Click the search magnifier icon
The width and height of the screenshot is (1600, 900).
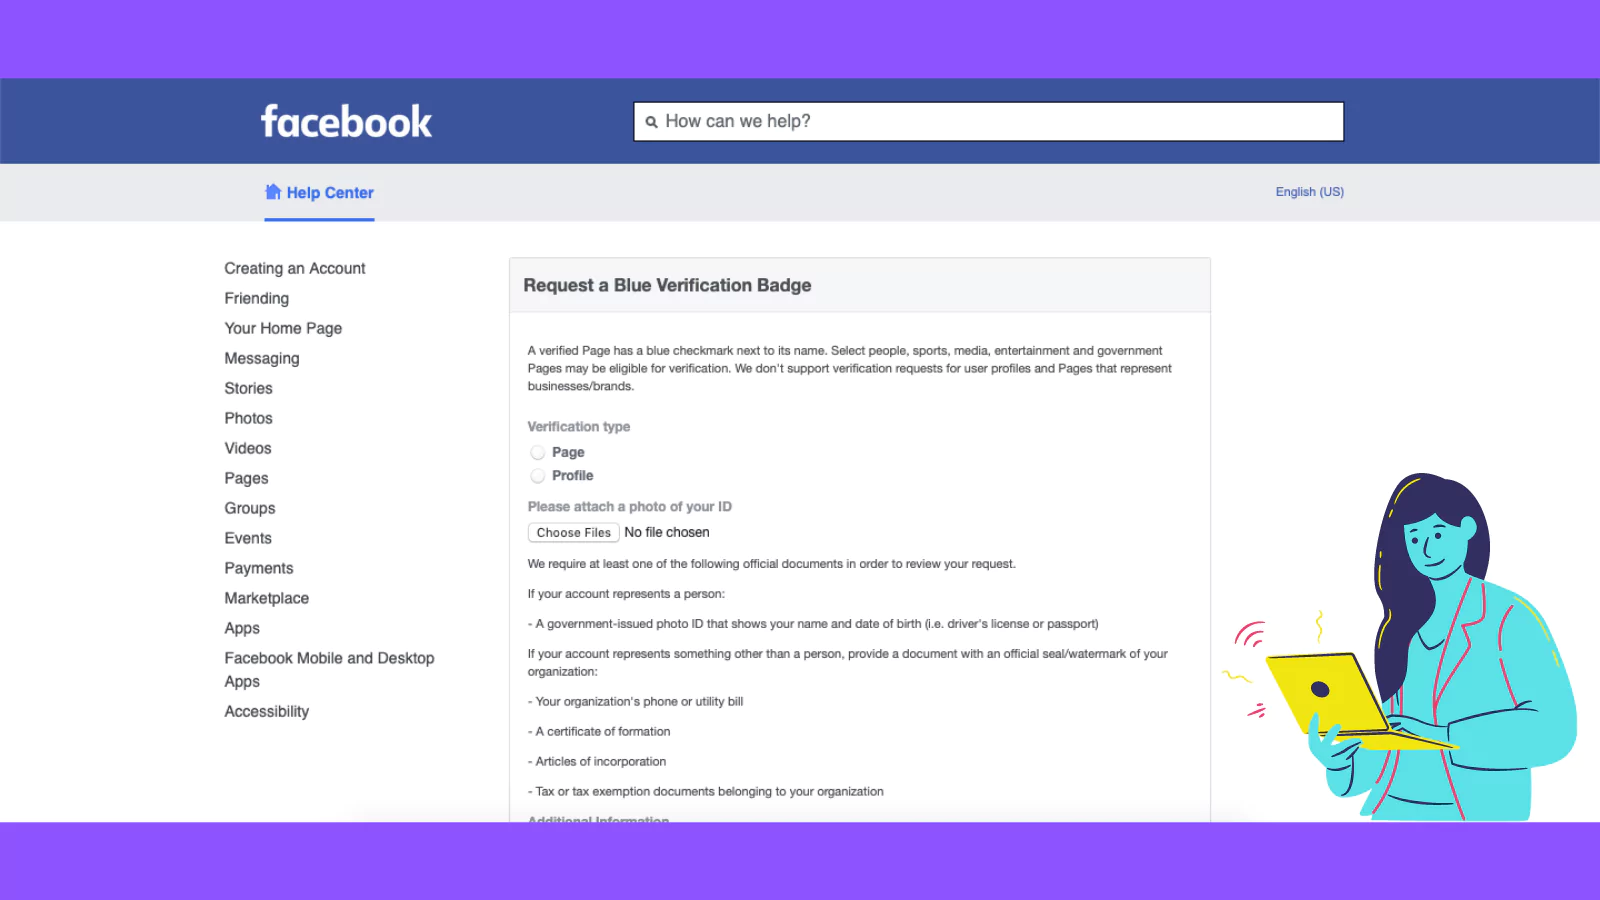pos(651,122)
